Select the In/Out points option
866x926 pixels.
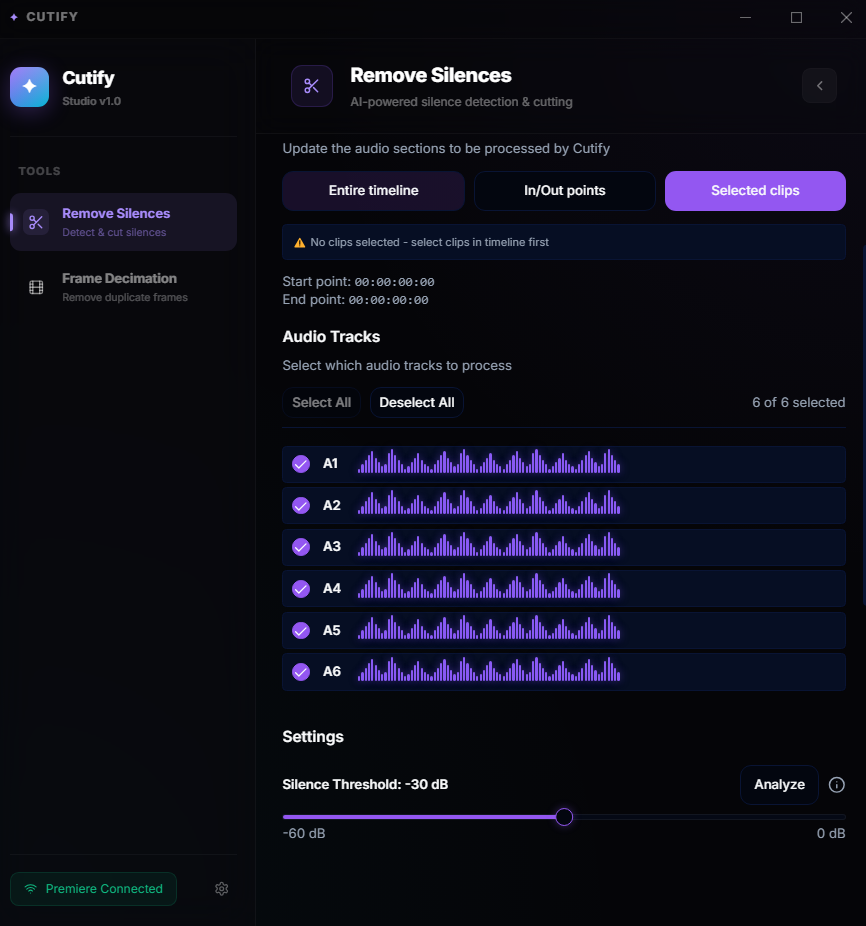565,191
